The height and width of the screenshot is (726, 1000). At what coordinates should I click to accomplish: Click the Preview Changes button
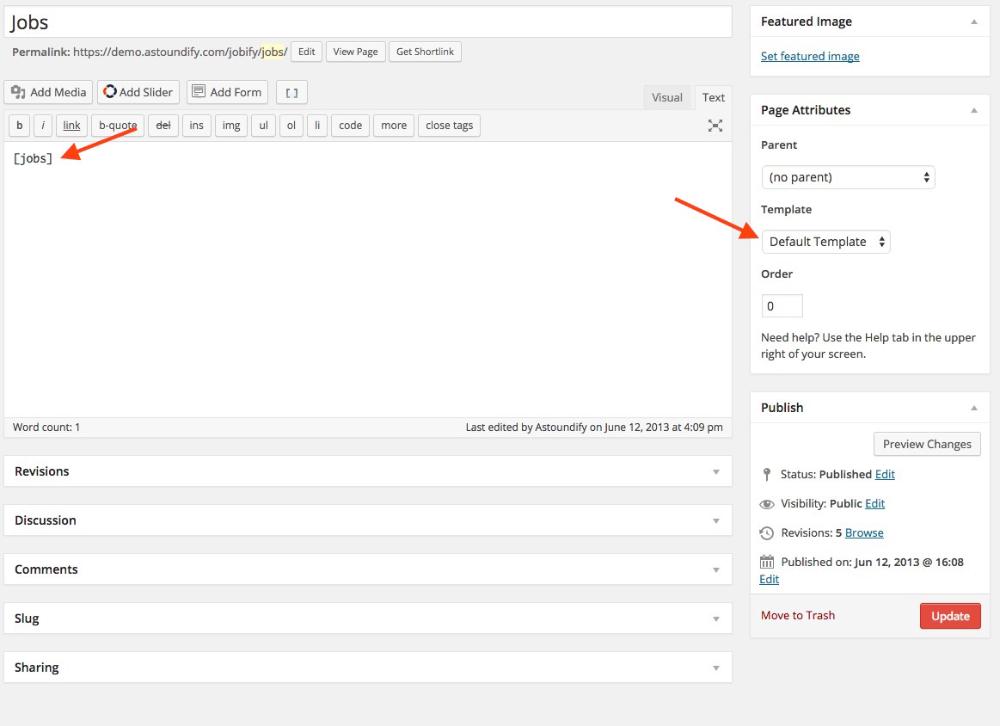pyautogui.click(x=927, y=444)
